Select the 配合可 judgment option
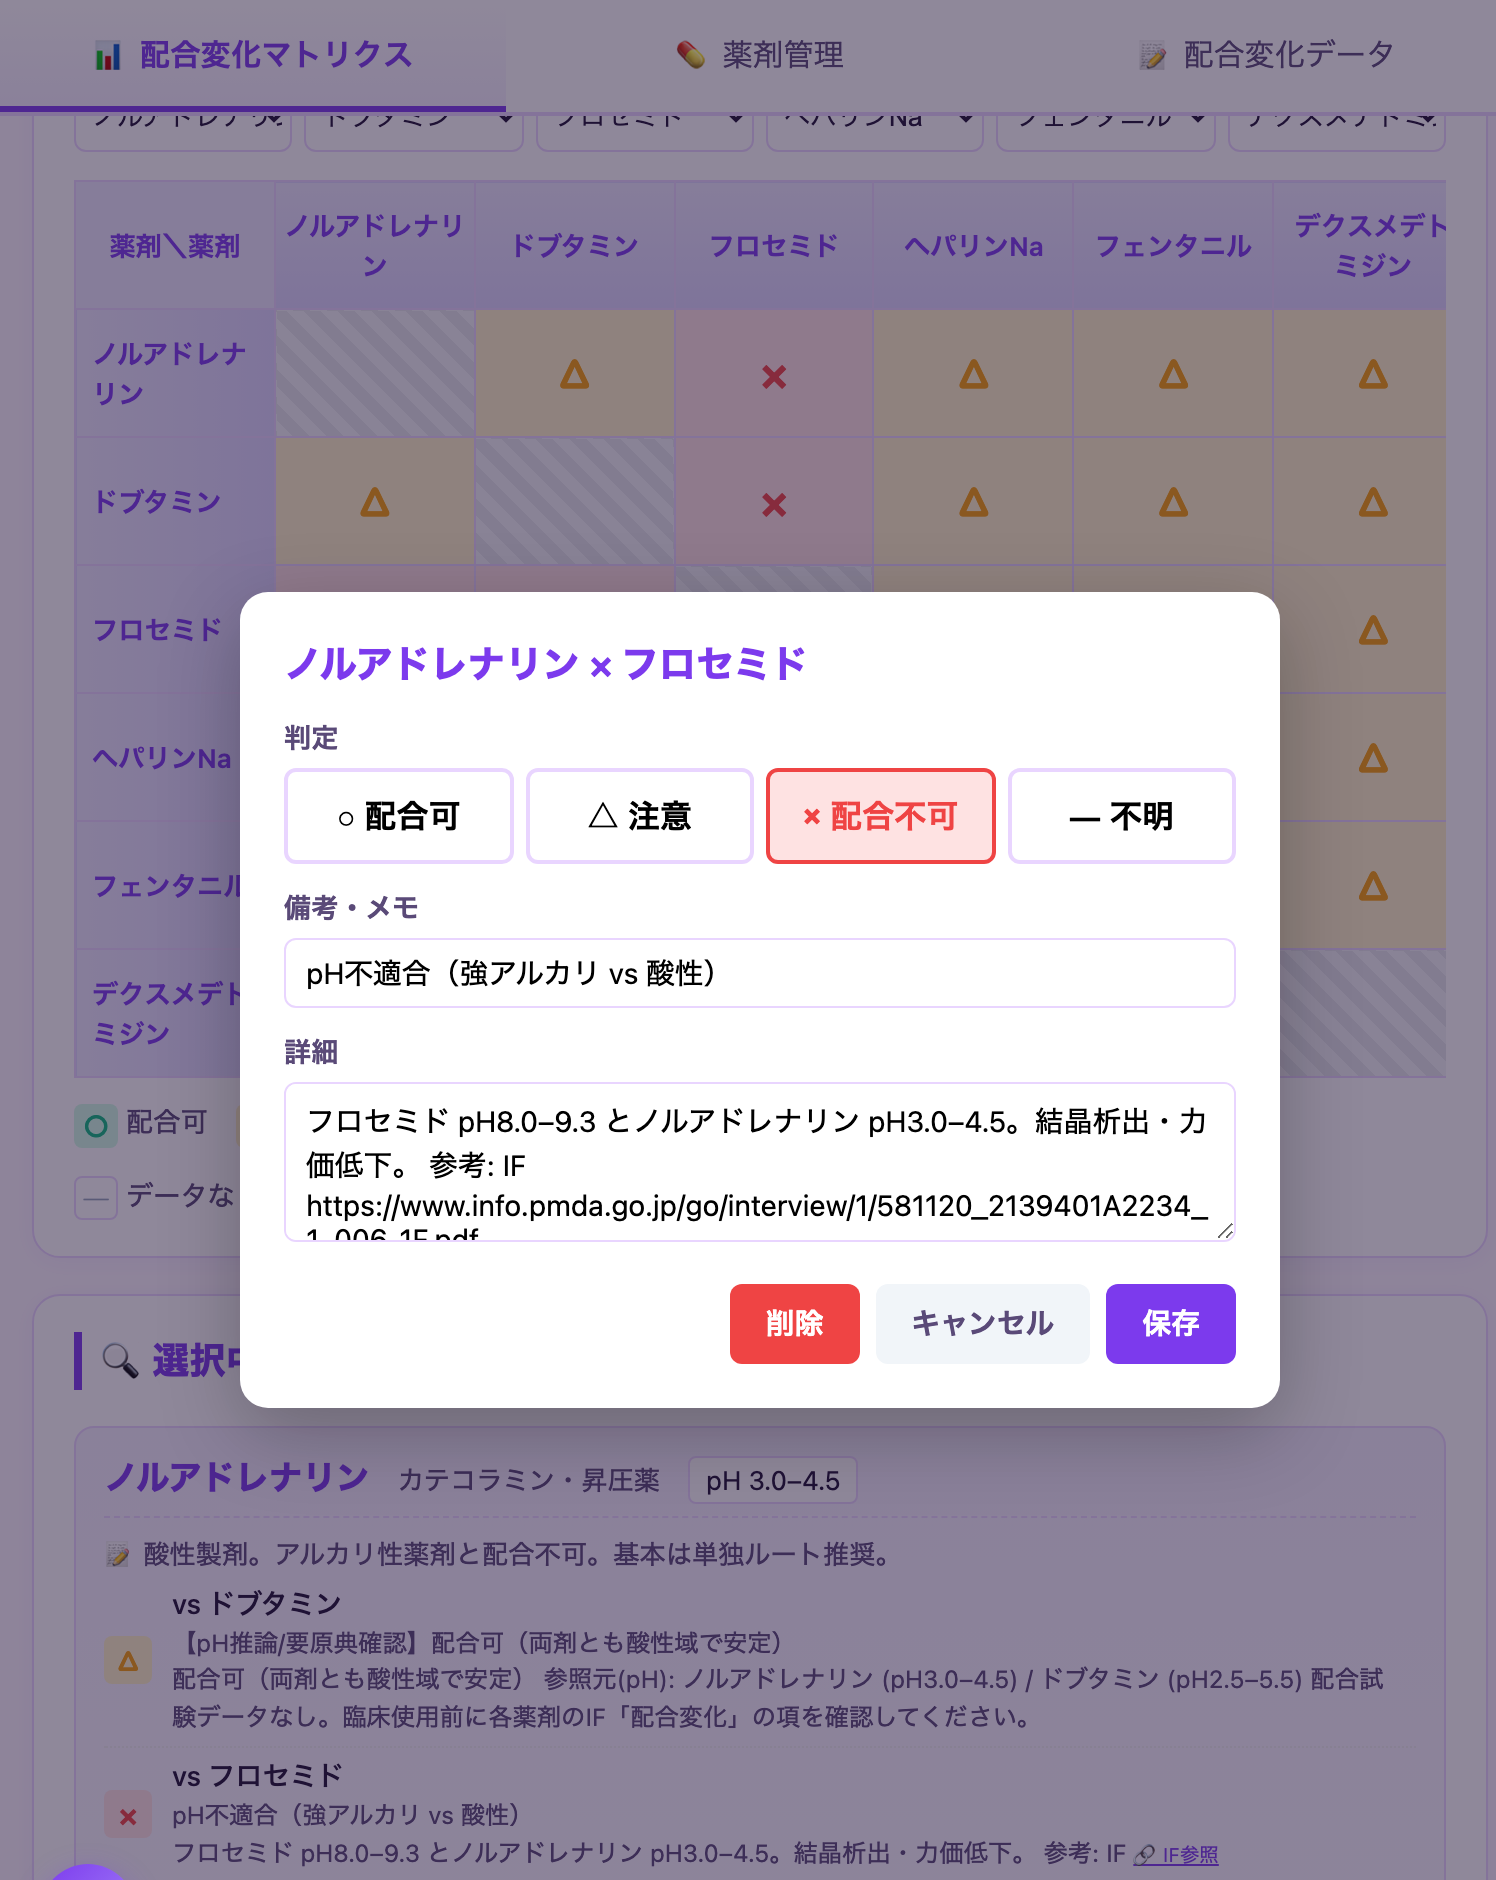 [398, 816]
